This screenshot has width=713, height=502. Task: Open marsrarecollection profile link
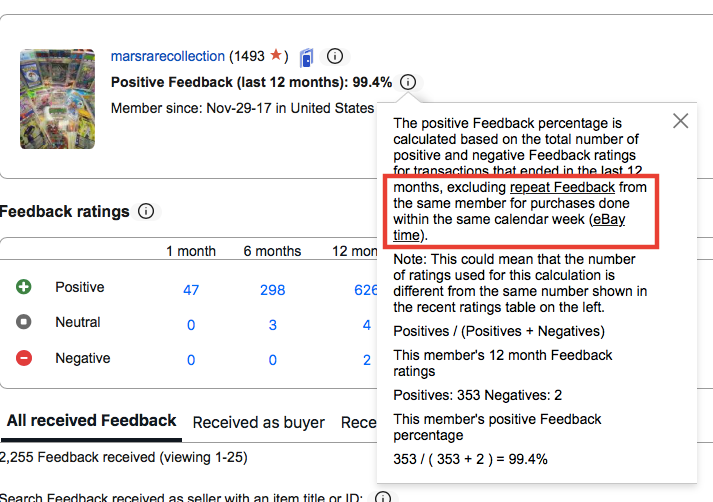coord(168,56)
